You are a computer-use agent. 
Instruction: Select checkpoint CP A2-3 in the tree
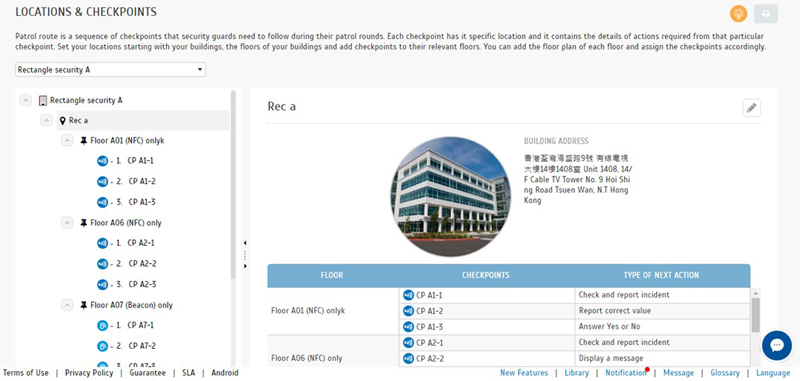pos(142,285)
